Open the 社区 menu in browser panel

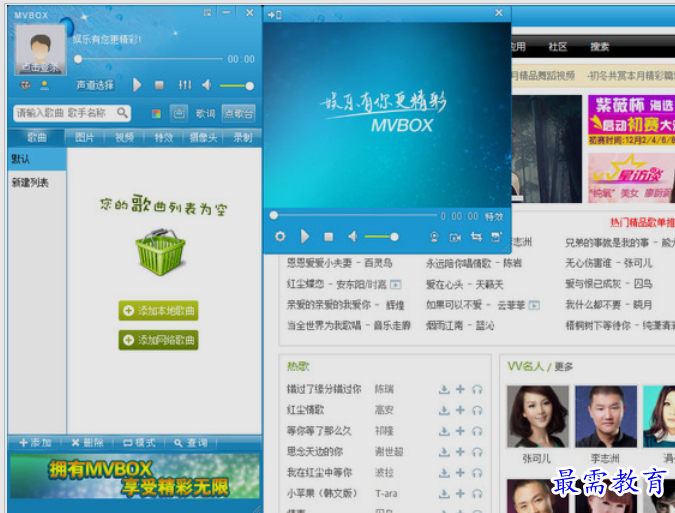pos(557,46)
